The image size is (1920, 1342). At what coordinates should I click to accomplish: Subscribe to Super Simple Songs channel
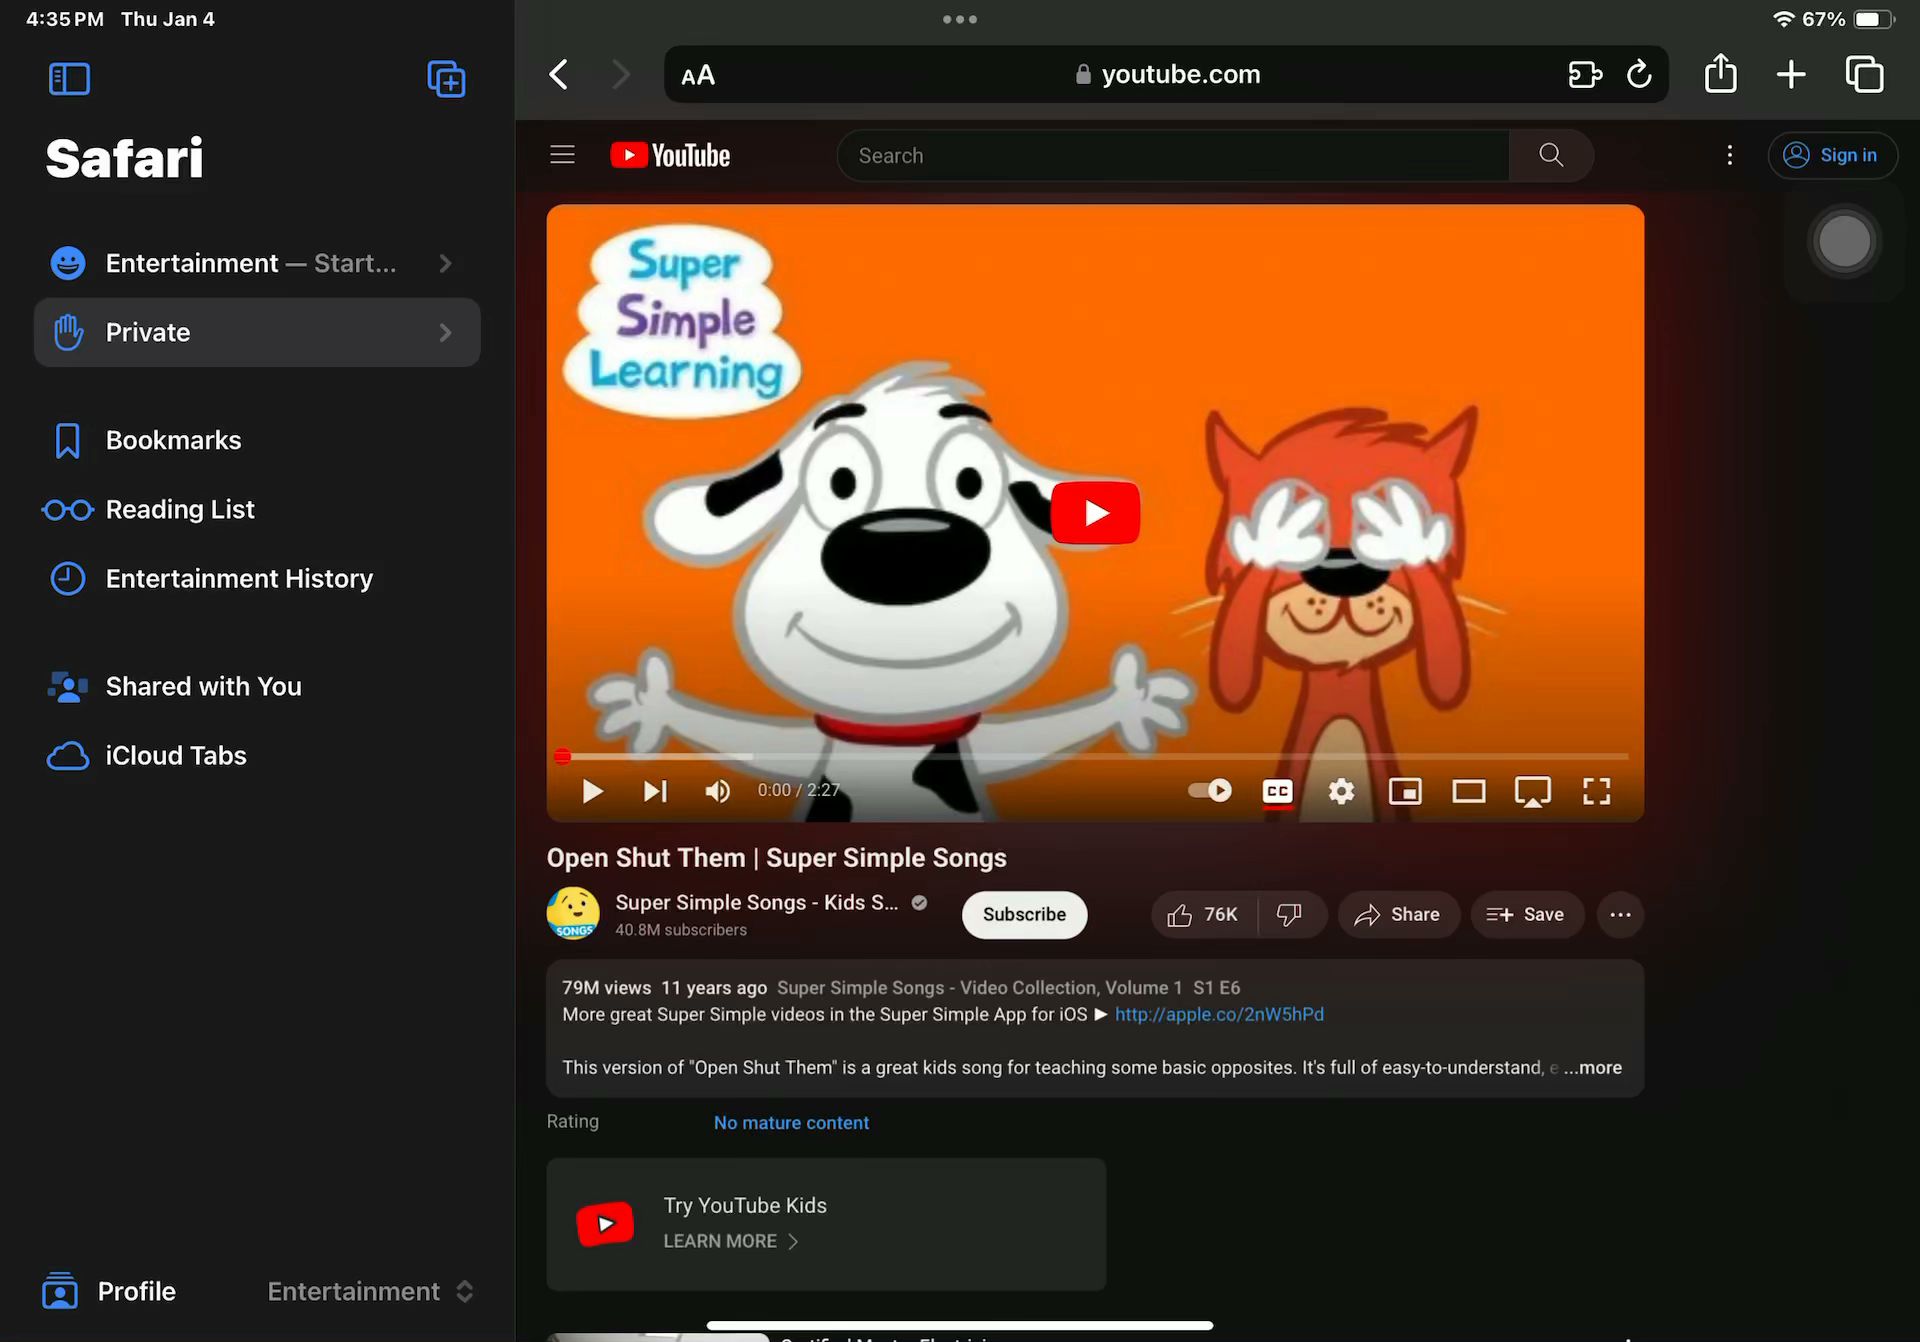tap(1024, 914)
